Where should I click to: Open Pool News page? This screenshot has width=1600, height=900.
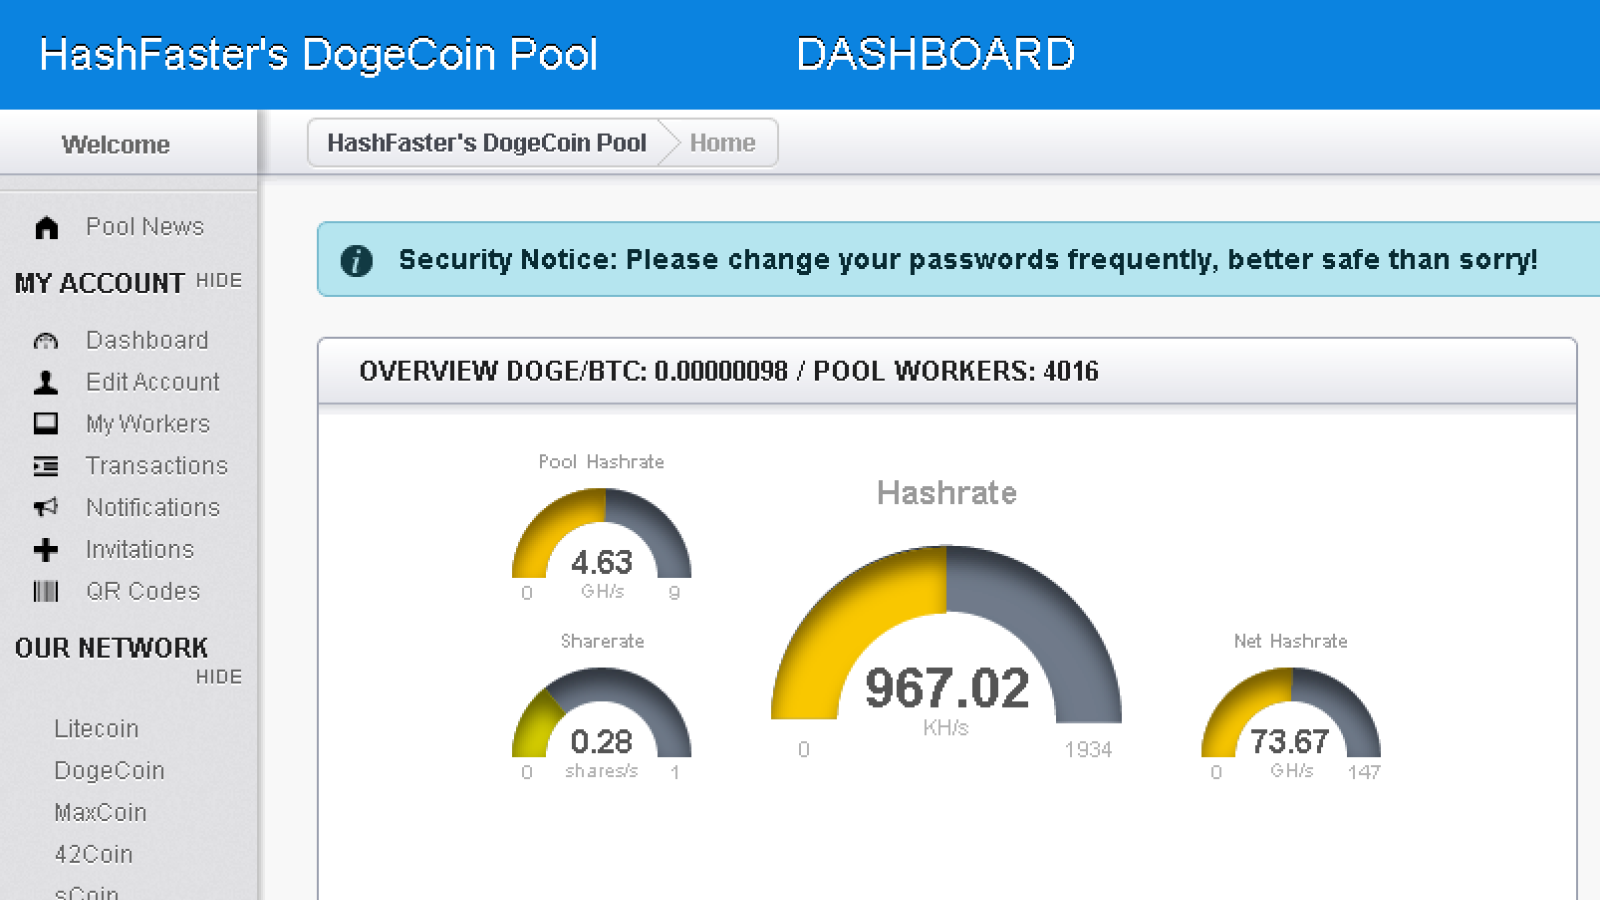(145, 227)
